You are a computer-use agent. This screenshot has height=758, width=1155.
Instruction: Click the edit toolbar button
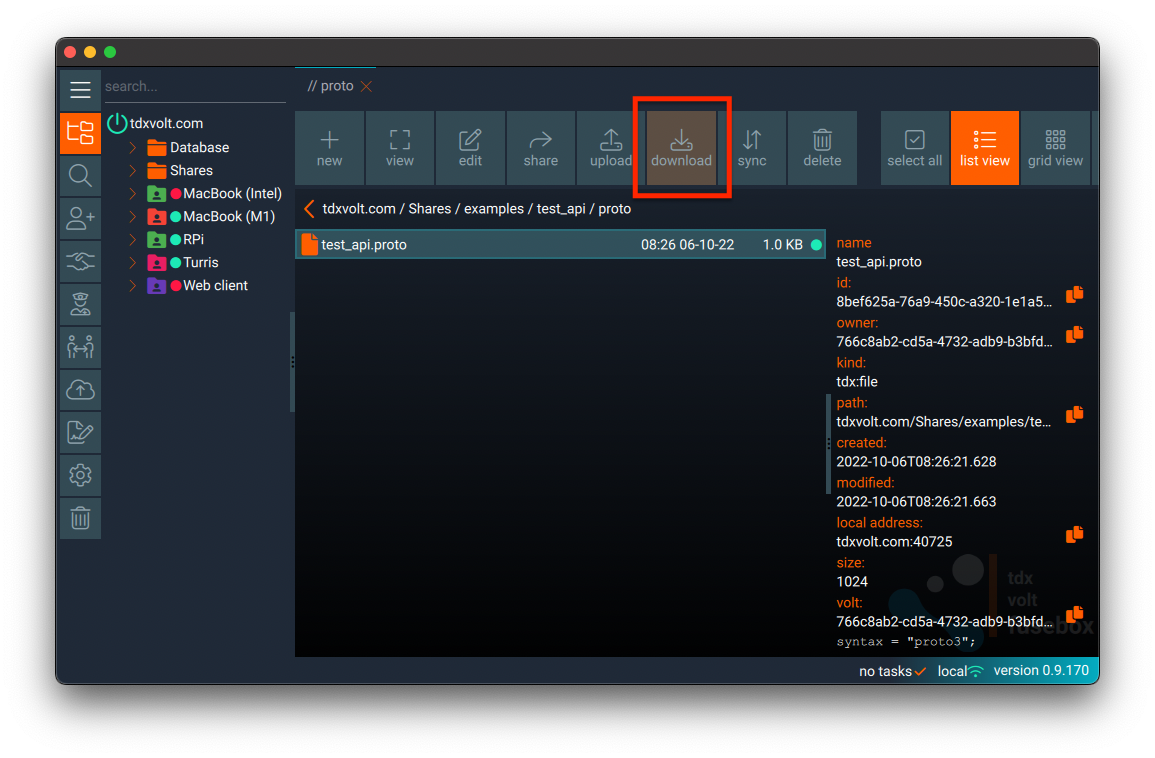click(x=470, y=148)
